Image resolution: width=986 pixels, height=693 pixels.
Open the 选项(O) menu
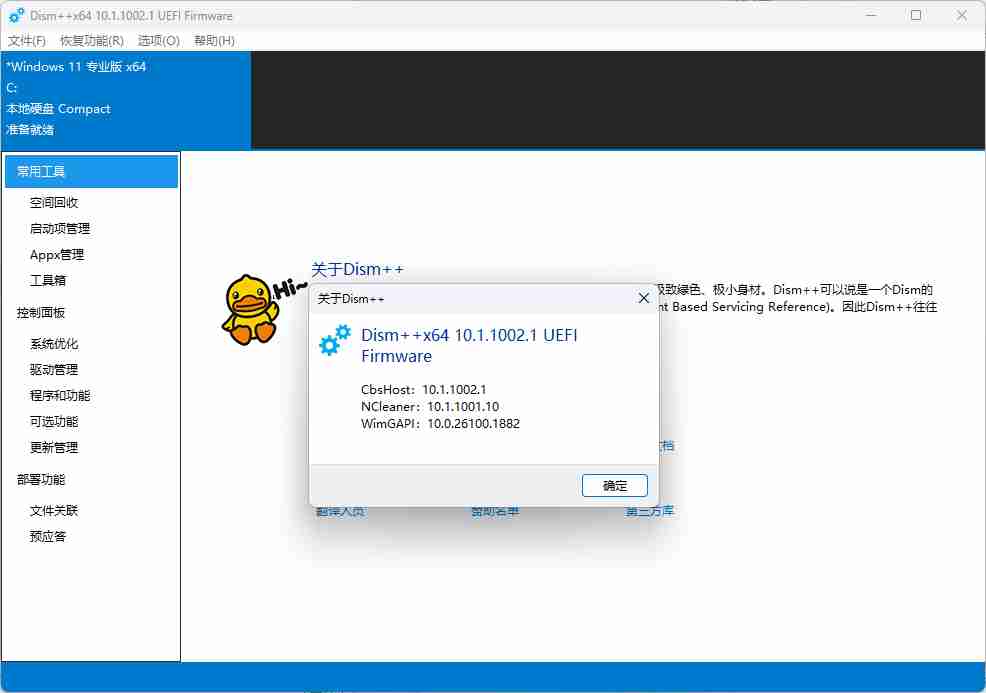click(x=158, y=41)
